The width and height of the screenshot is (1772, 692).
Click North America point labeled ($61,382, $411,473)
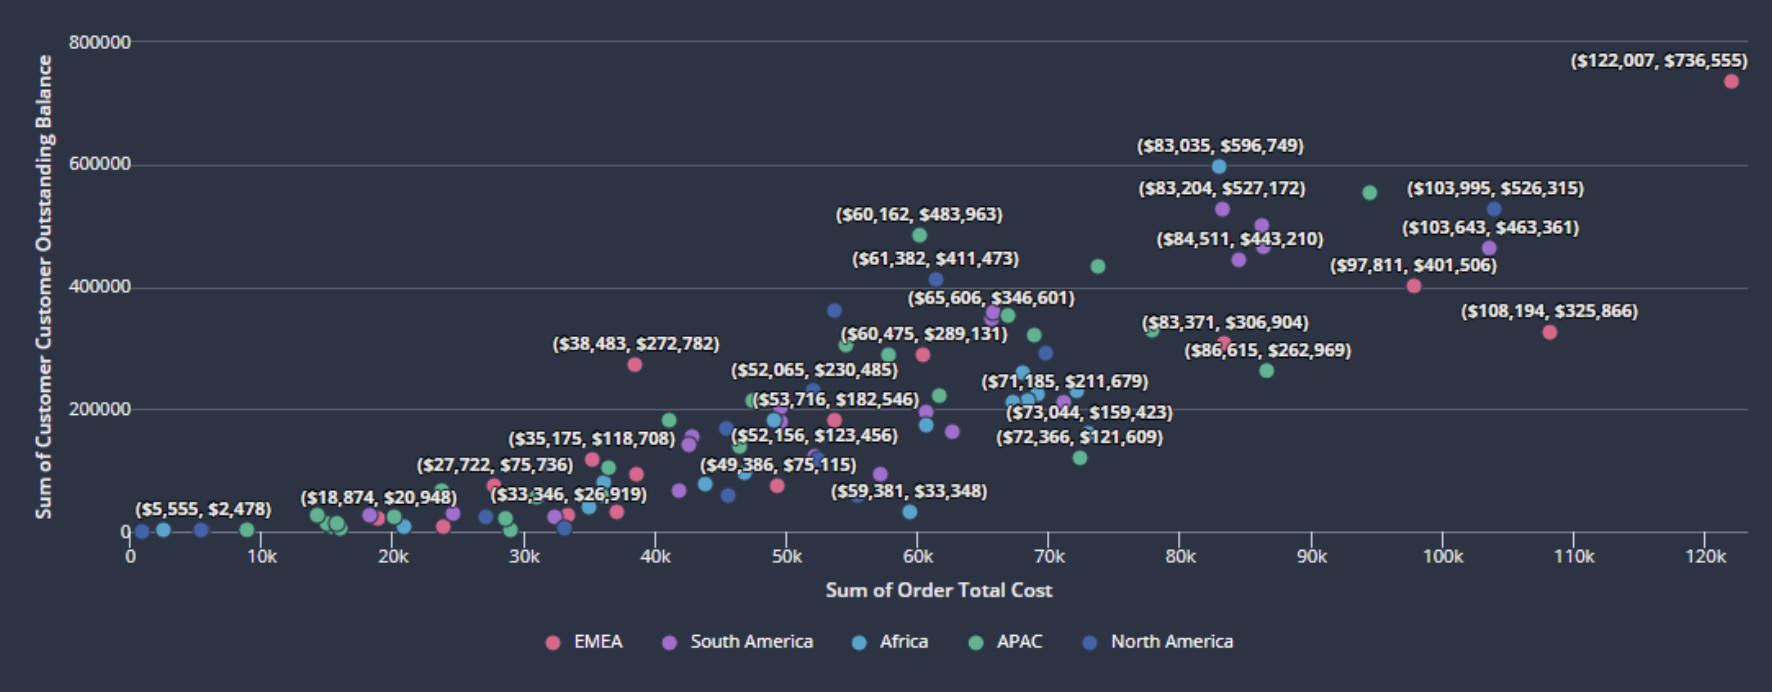tap(936, 280)
